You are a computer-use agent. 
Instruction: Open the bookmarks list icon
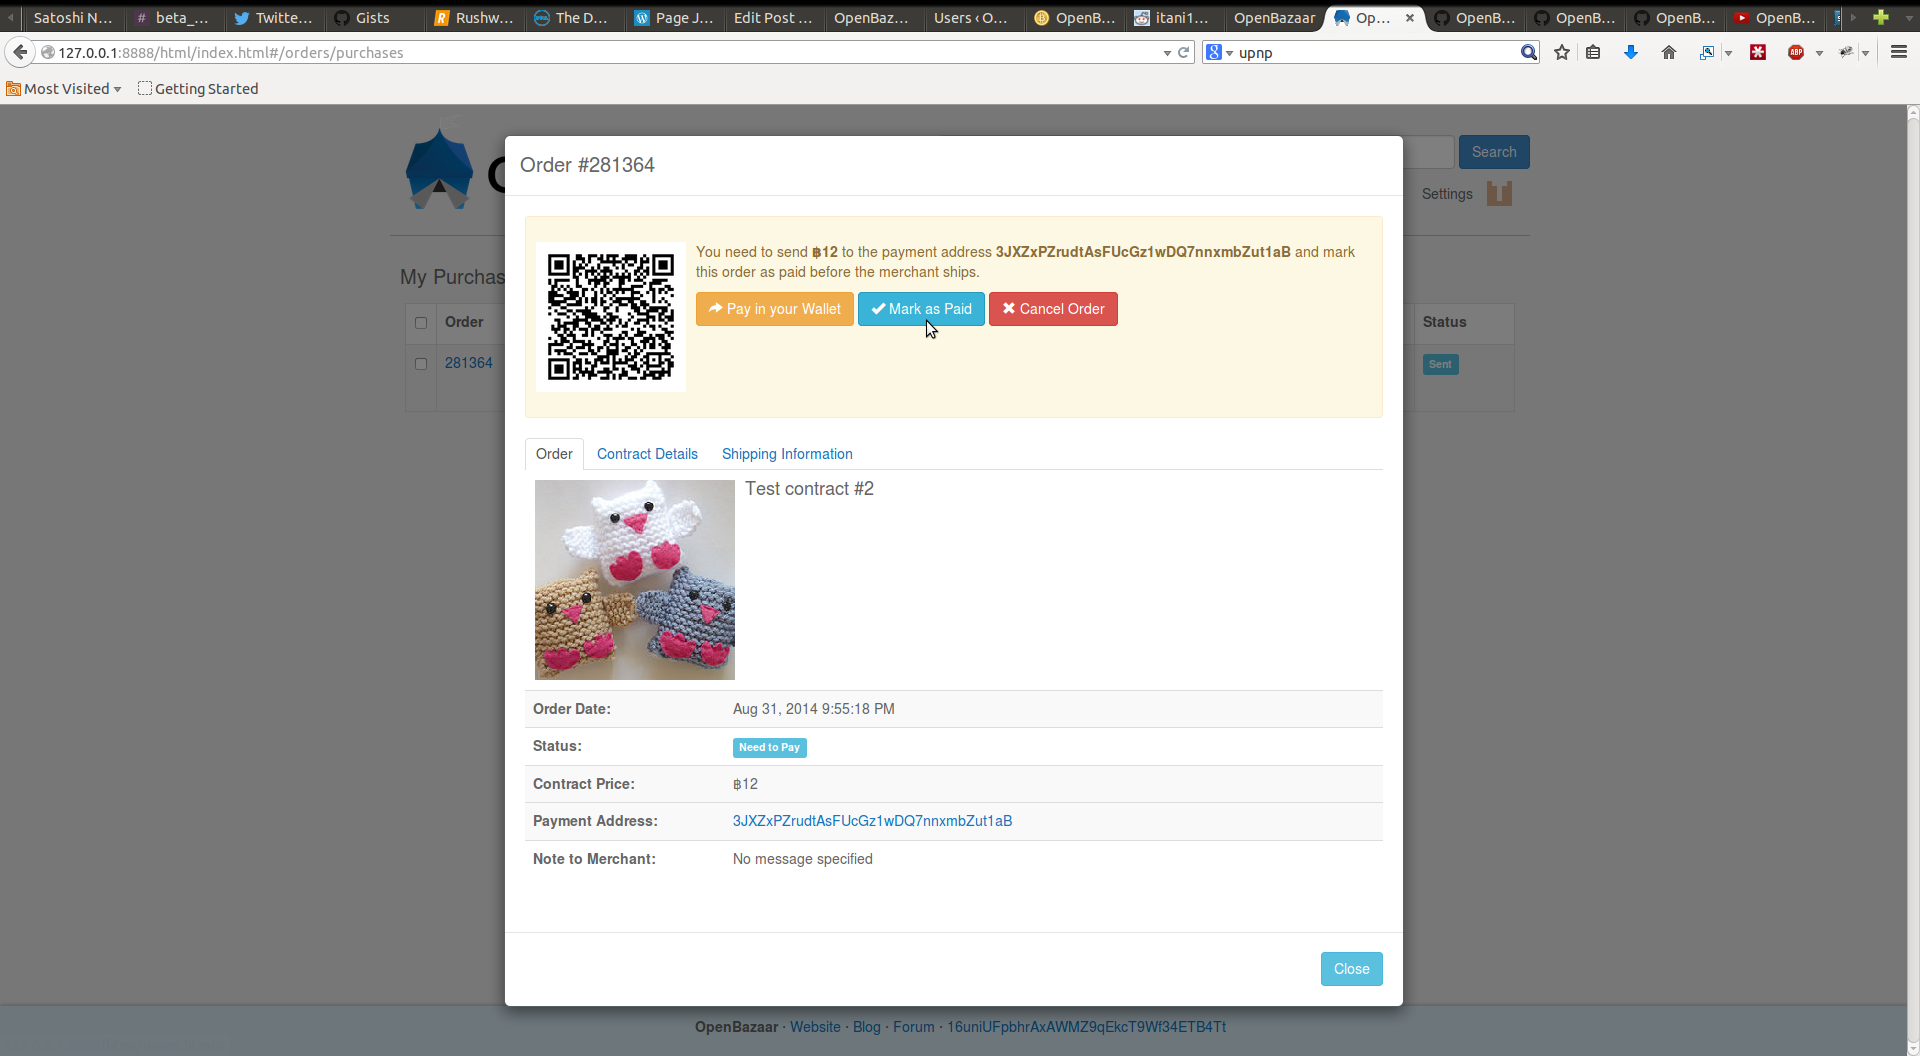(x=1594, y=52)
